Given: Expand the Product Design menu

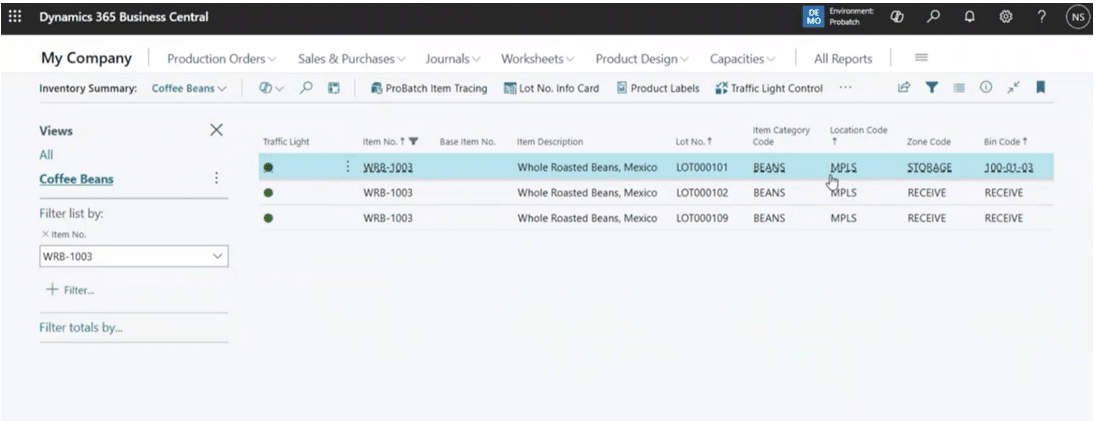Looking at the screenshot, I should tap(642, 59).
